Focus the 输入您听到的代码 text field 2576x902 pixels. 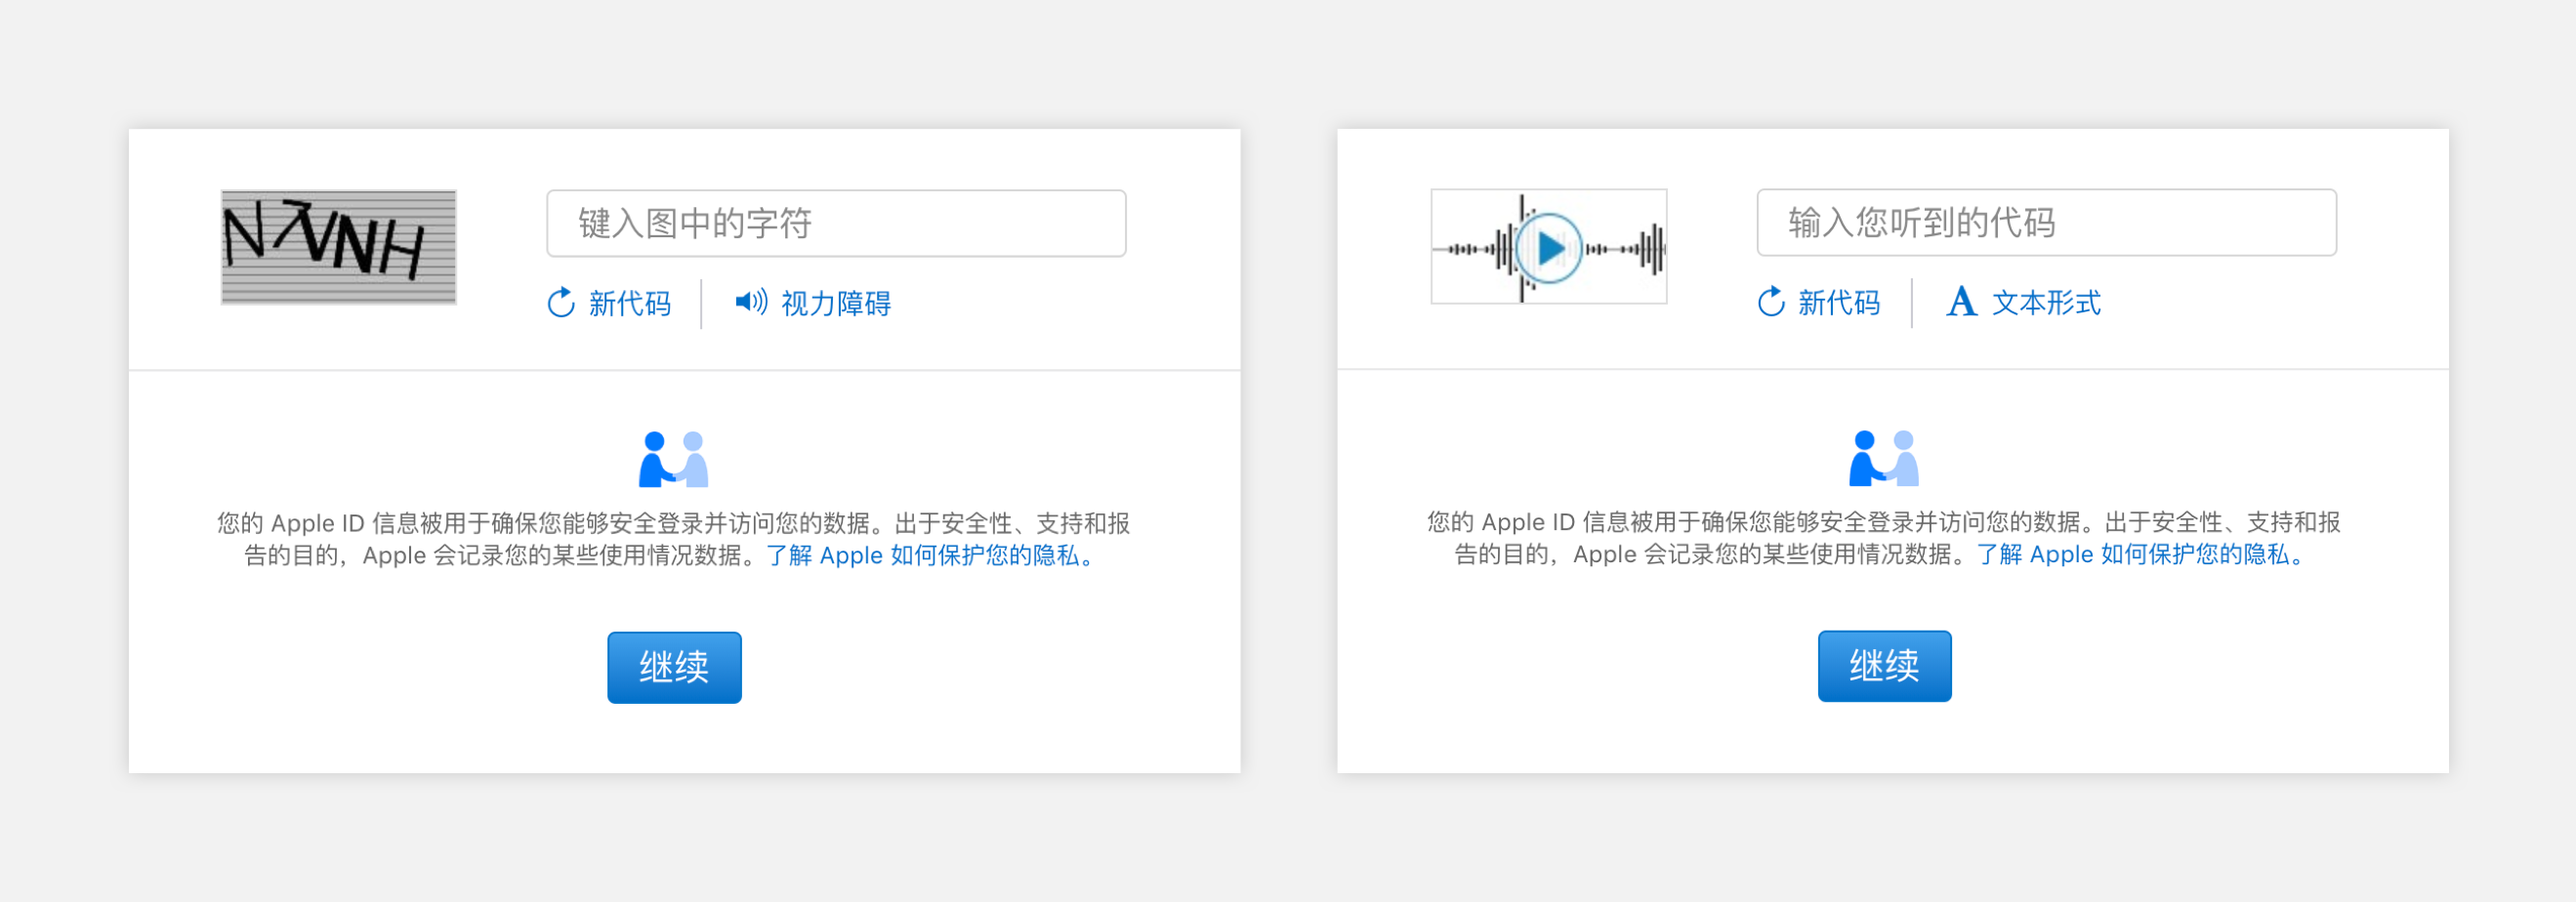pos(2046,222)
